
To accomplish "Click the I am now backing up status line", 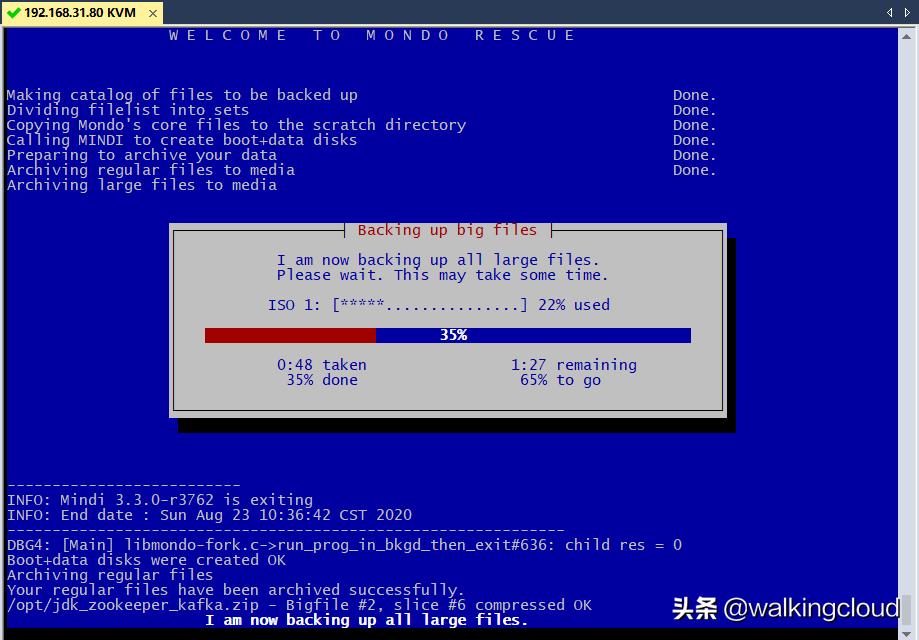I will tap(365, 620).
